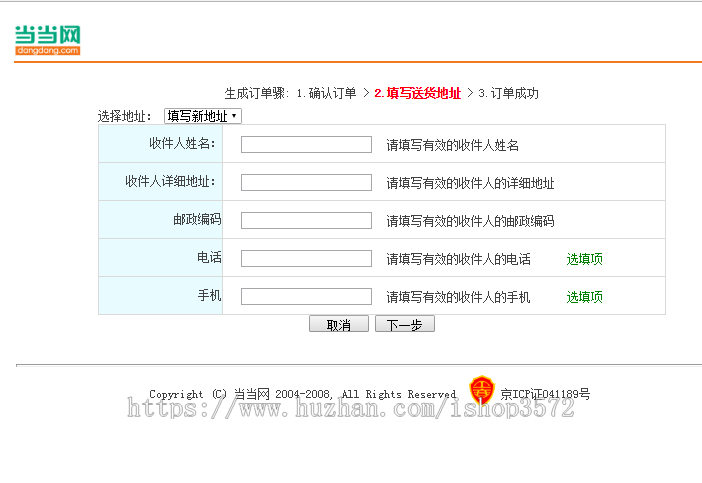The width and height of the screenshot is (702, 483).
Task: Click the 手机 input field
Action: [x=306, y=297]
